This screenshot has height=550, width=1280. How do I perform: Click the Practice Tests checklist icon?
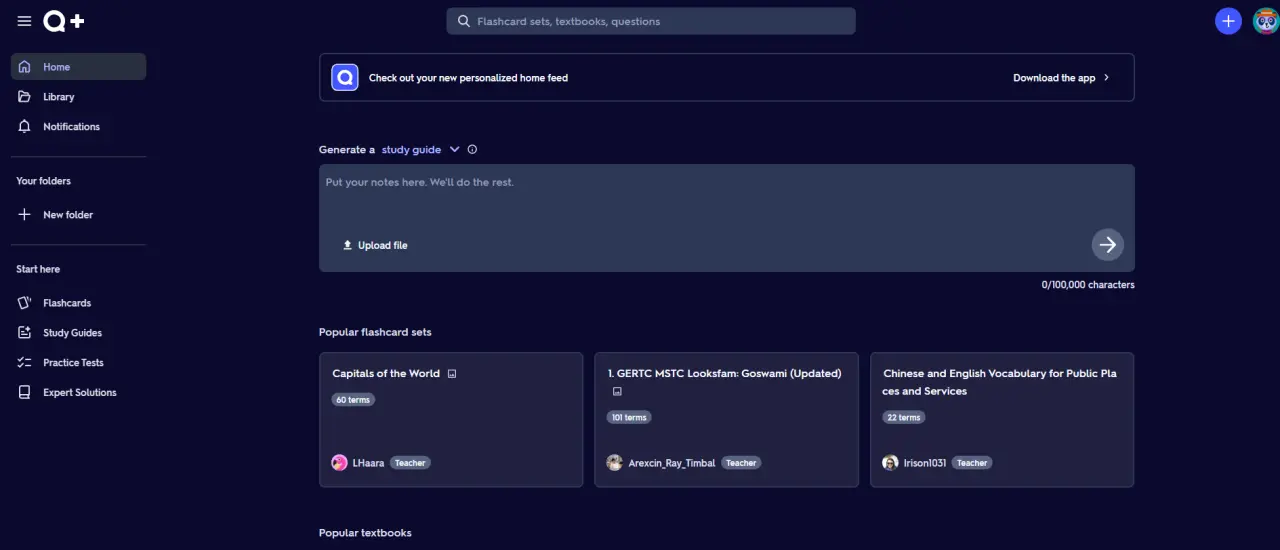point(25,363)
